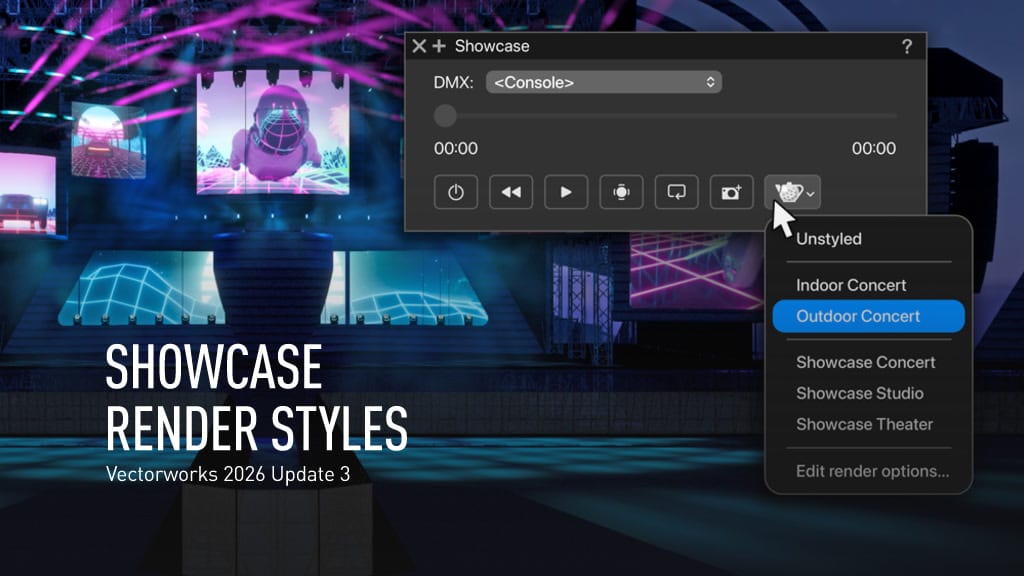This screenshot has width=1024, height=576.
Task: Open the DMX Console dropdown
Action: pos(604,82)
